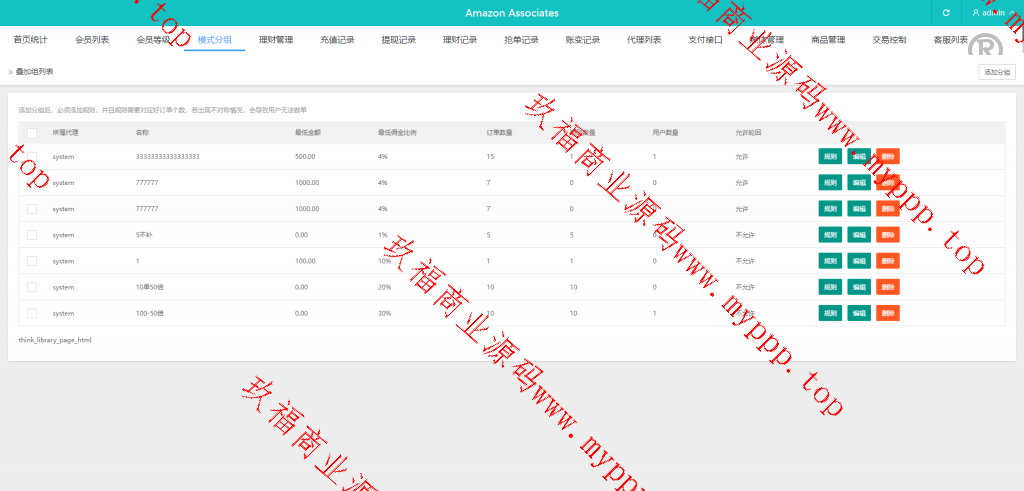
Task: Click 编辑 for the 100-50倍 group
Action: (859, 313)
